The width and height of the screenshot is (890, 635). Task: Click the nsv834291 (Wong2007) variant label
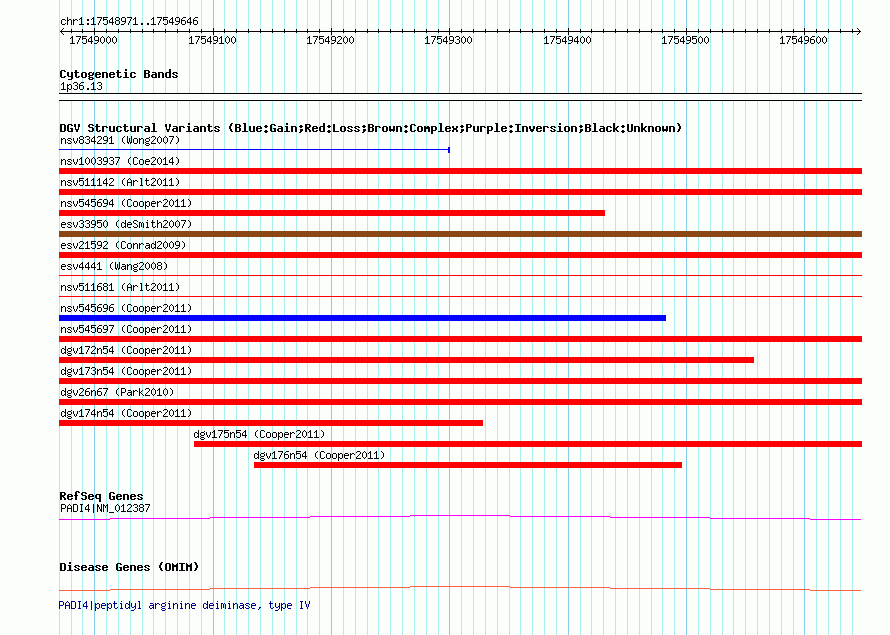[x=120, y=140]
